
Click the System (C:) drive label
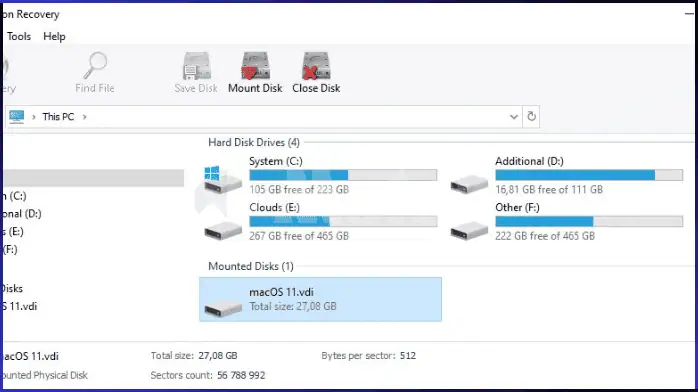click(x=276, y=161)
